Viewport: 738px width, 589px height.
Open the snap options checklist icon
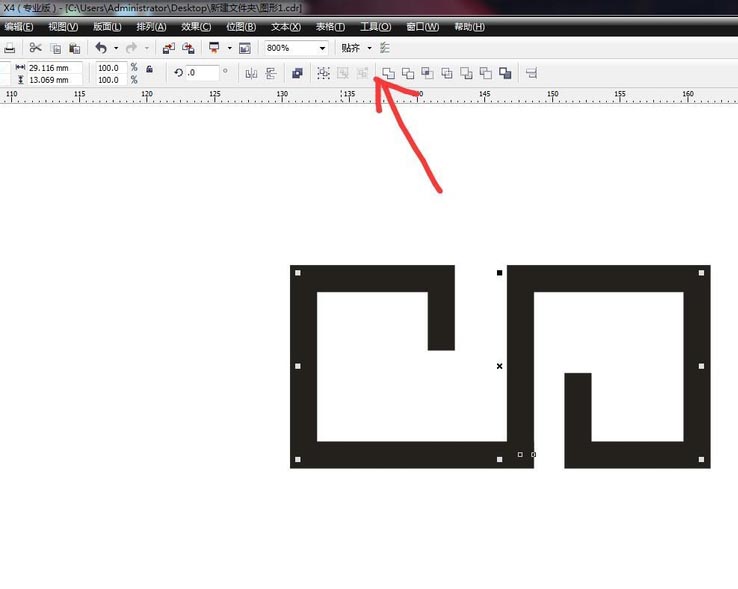click(385, 48)
